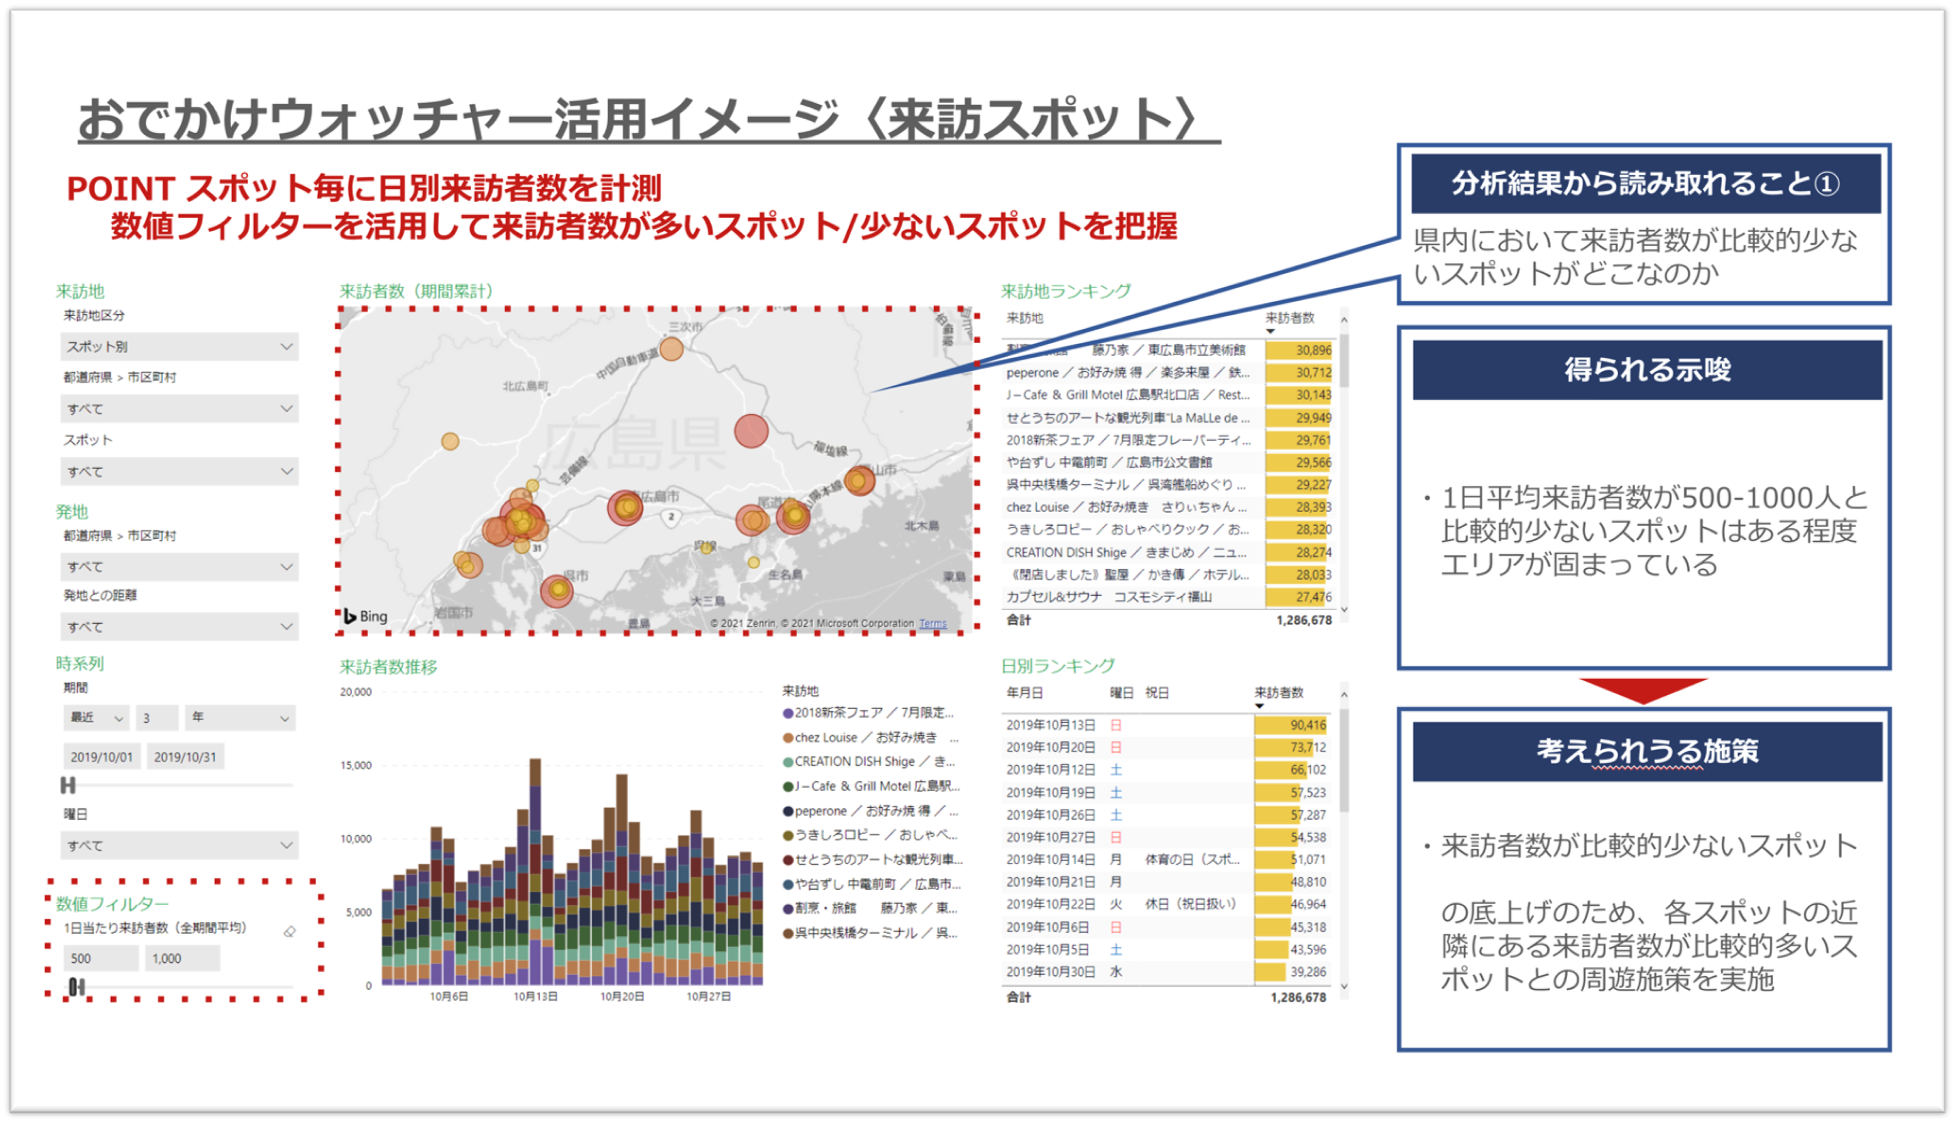This screenshot has height=1123, width=1955.
Task: Open the 来訪地区分 スポット別 dropdown
Action: coord(179,346)
